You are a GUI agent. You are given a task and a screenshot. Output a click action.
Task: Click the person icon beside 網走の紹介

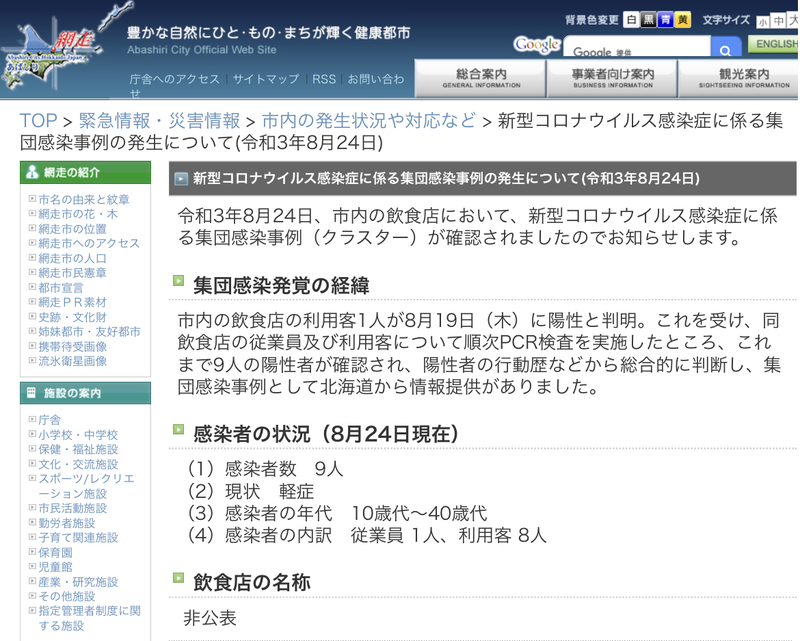point(32,172)
